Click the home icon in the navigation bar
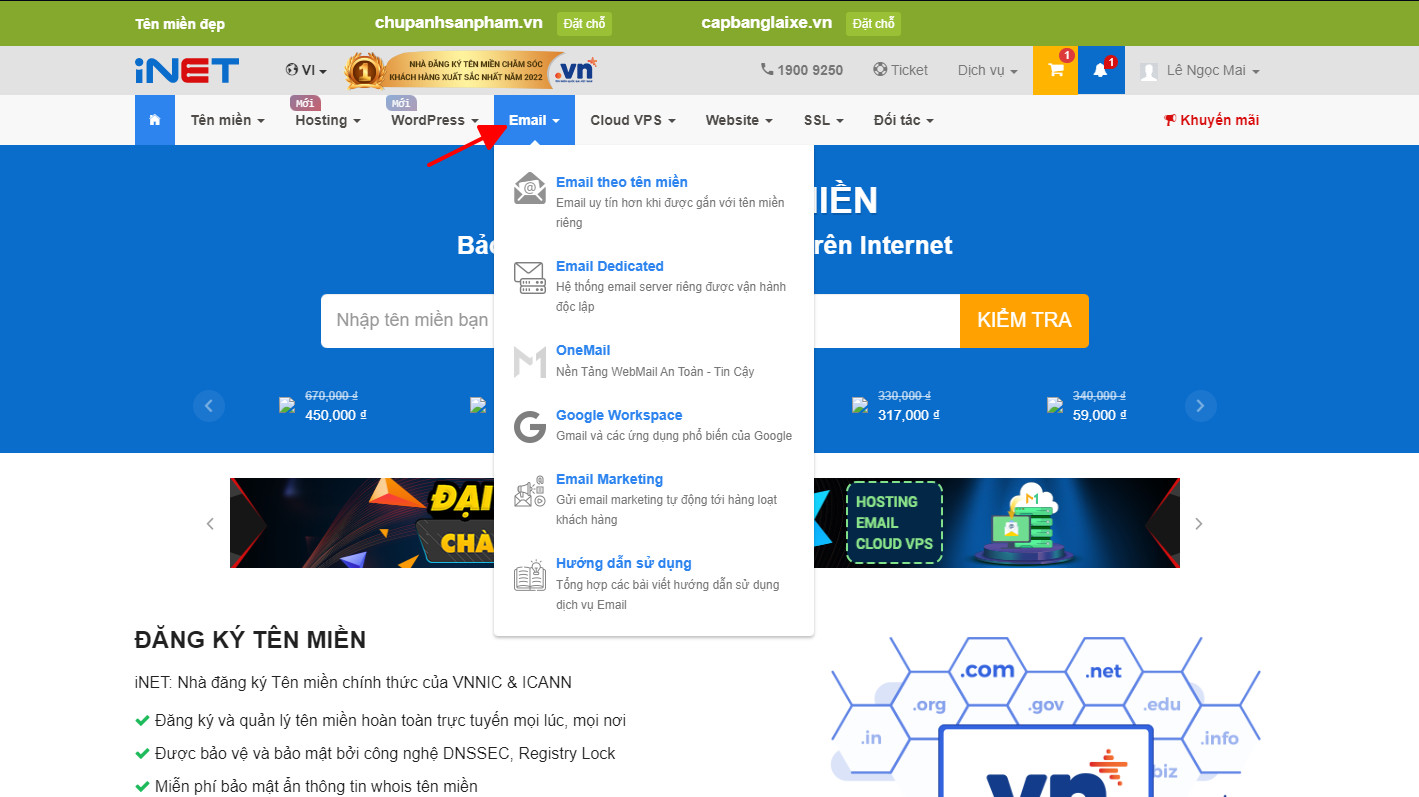Screen dimensions: 1419x797 (154, 119)
